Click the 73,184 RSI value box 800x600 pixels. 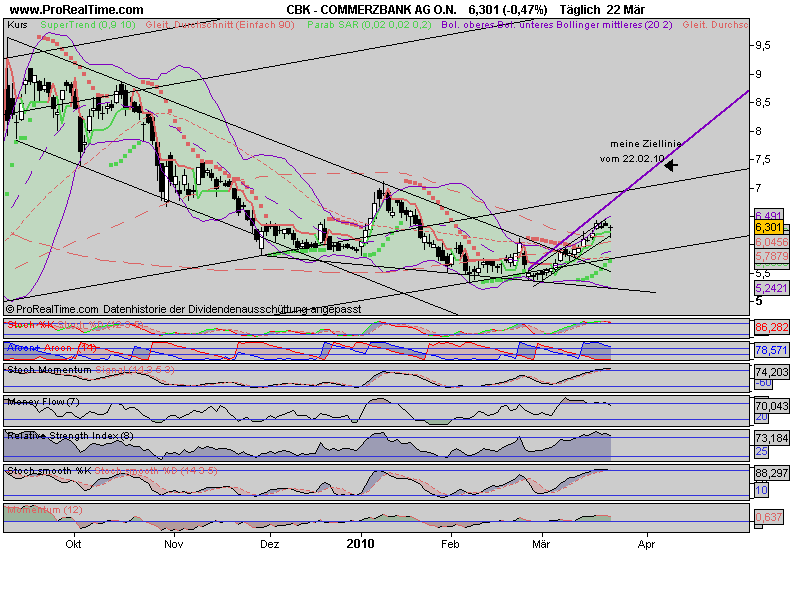pyautogui.click(x=771, y=438)
